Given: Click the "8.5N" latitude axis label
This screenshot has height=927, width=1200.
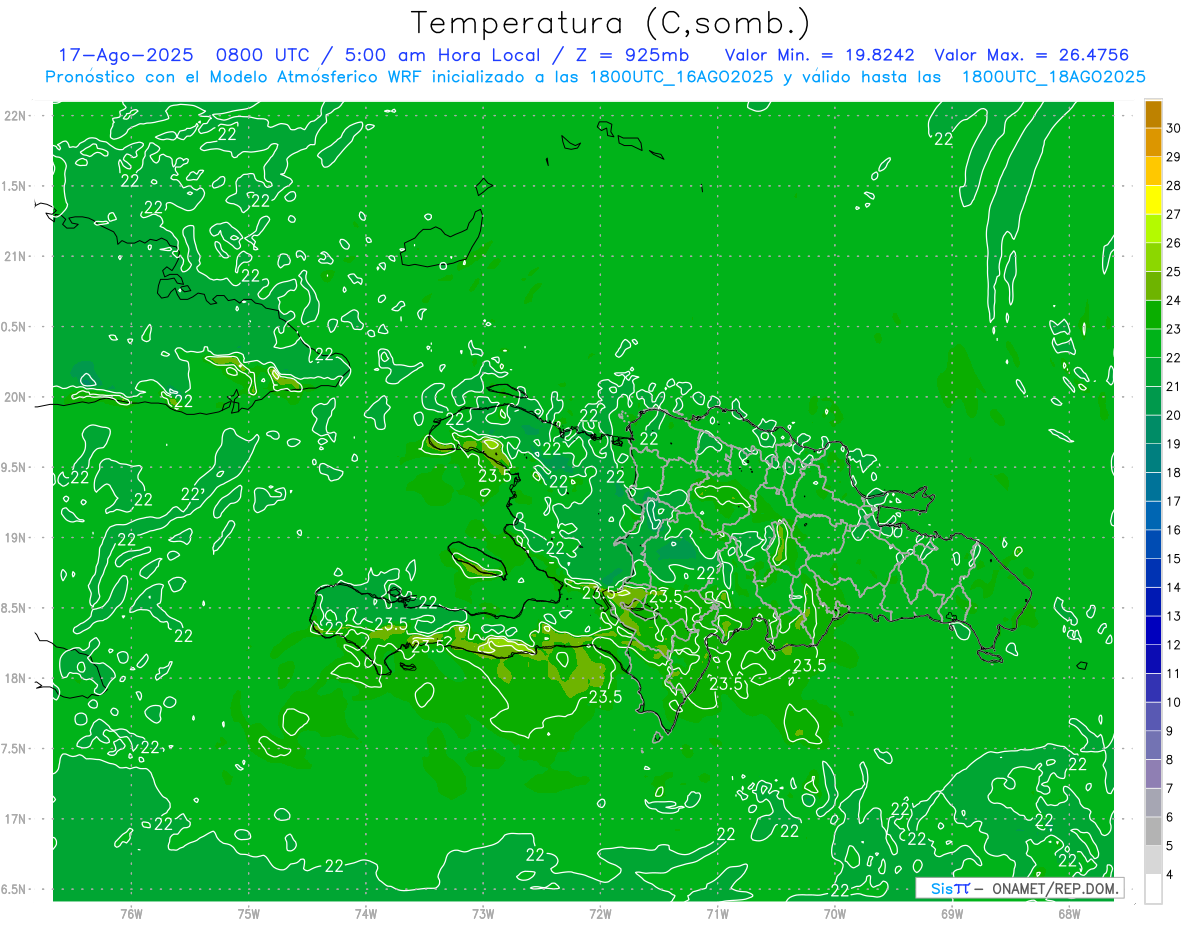Looking at the screenshot, I should 13,608.
